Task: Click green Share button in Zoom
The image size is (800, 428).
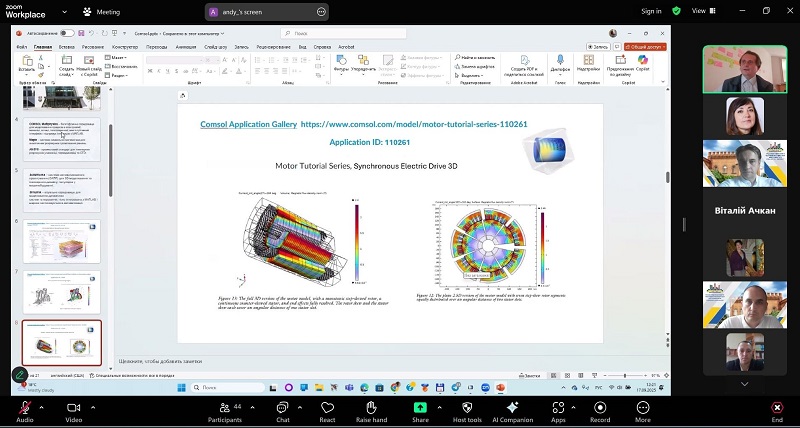Action: (420, 411)
